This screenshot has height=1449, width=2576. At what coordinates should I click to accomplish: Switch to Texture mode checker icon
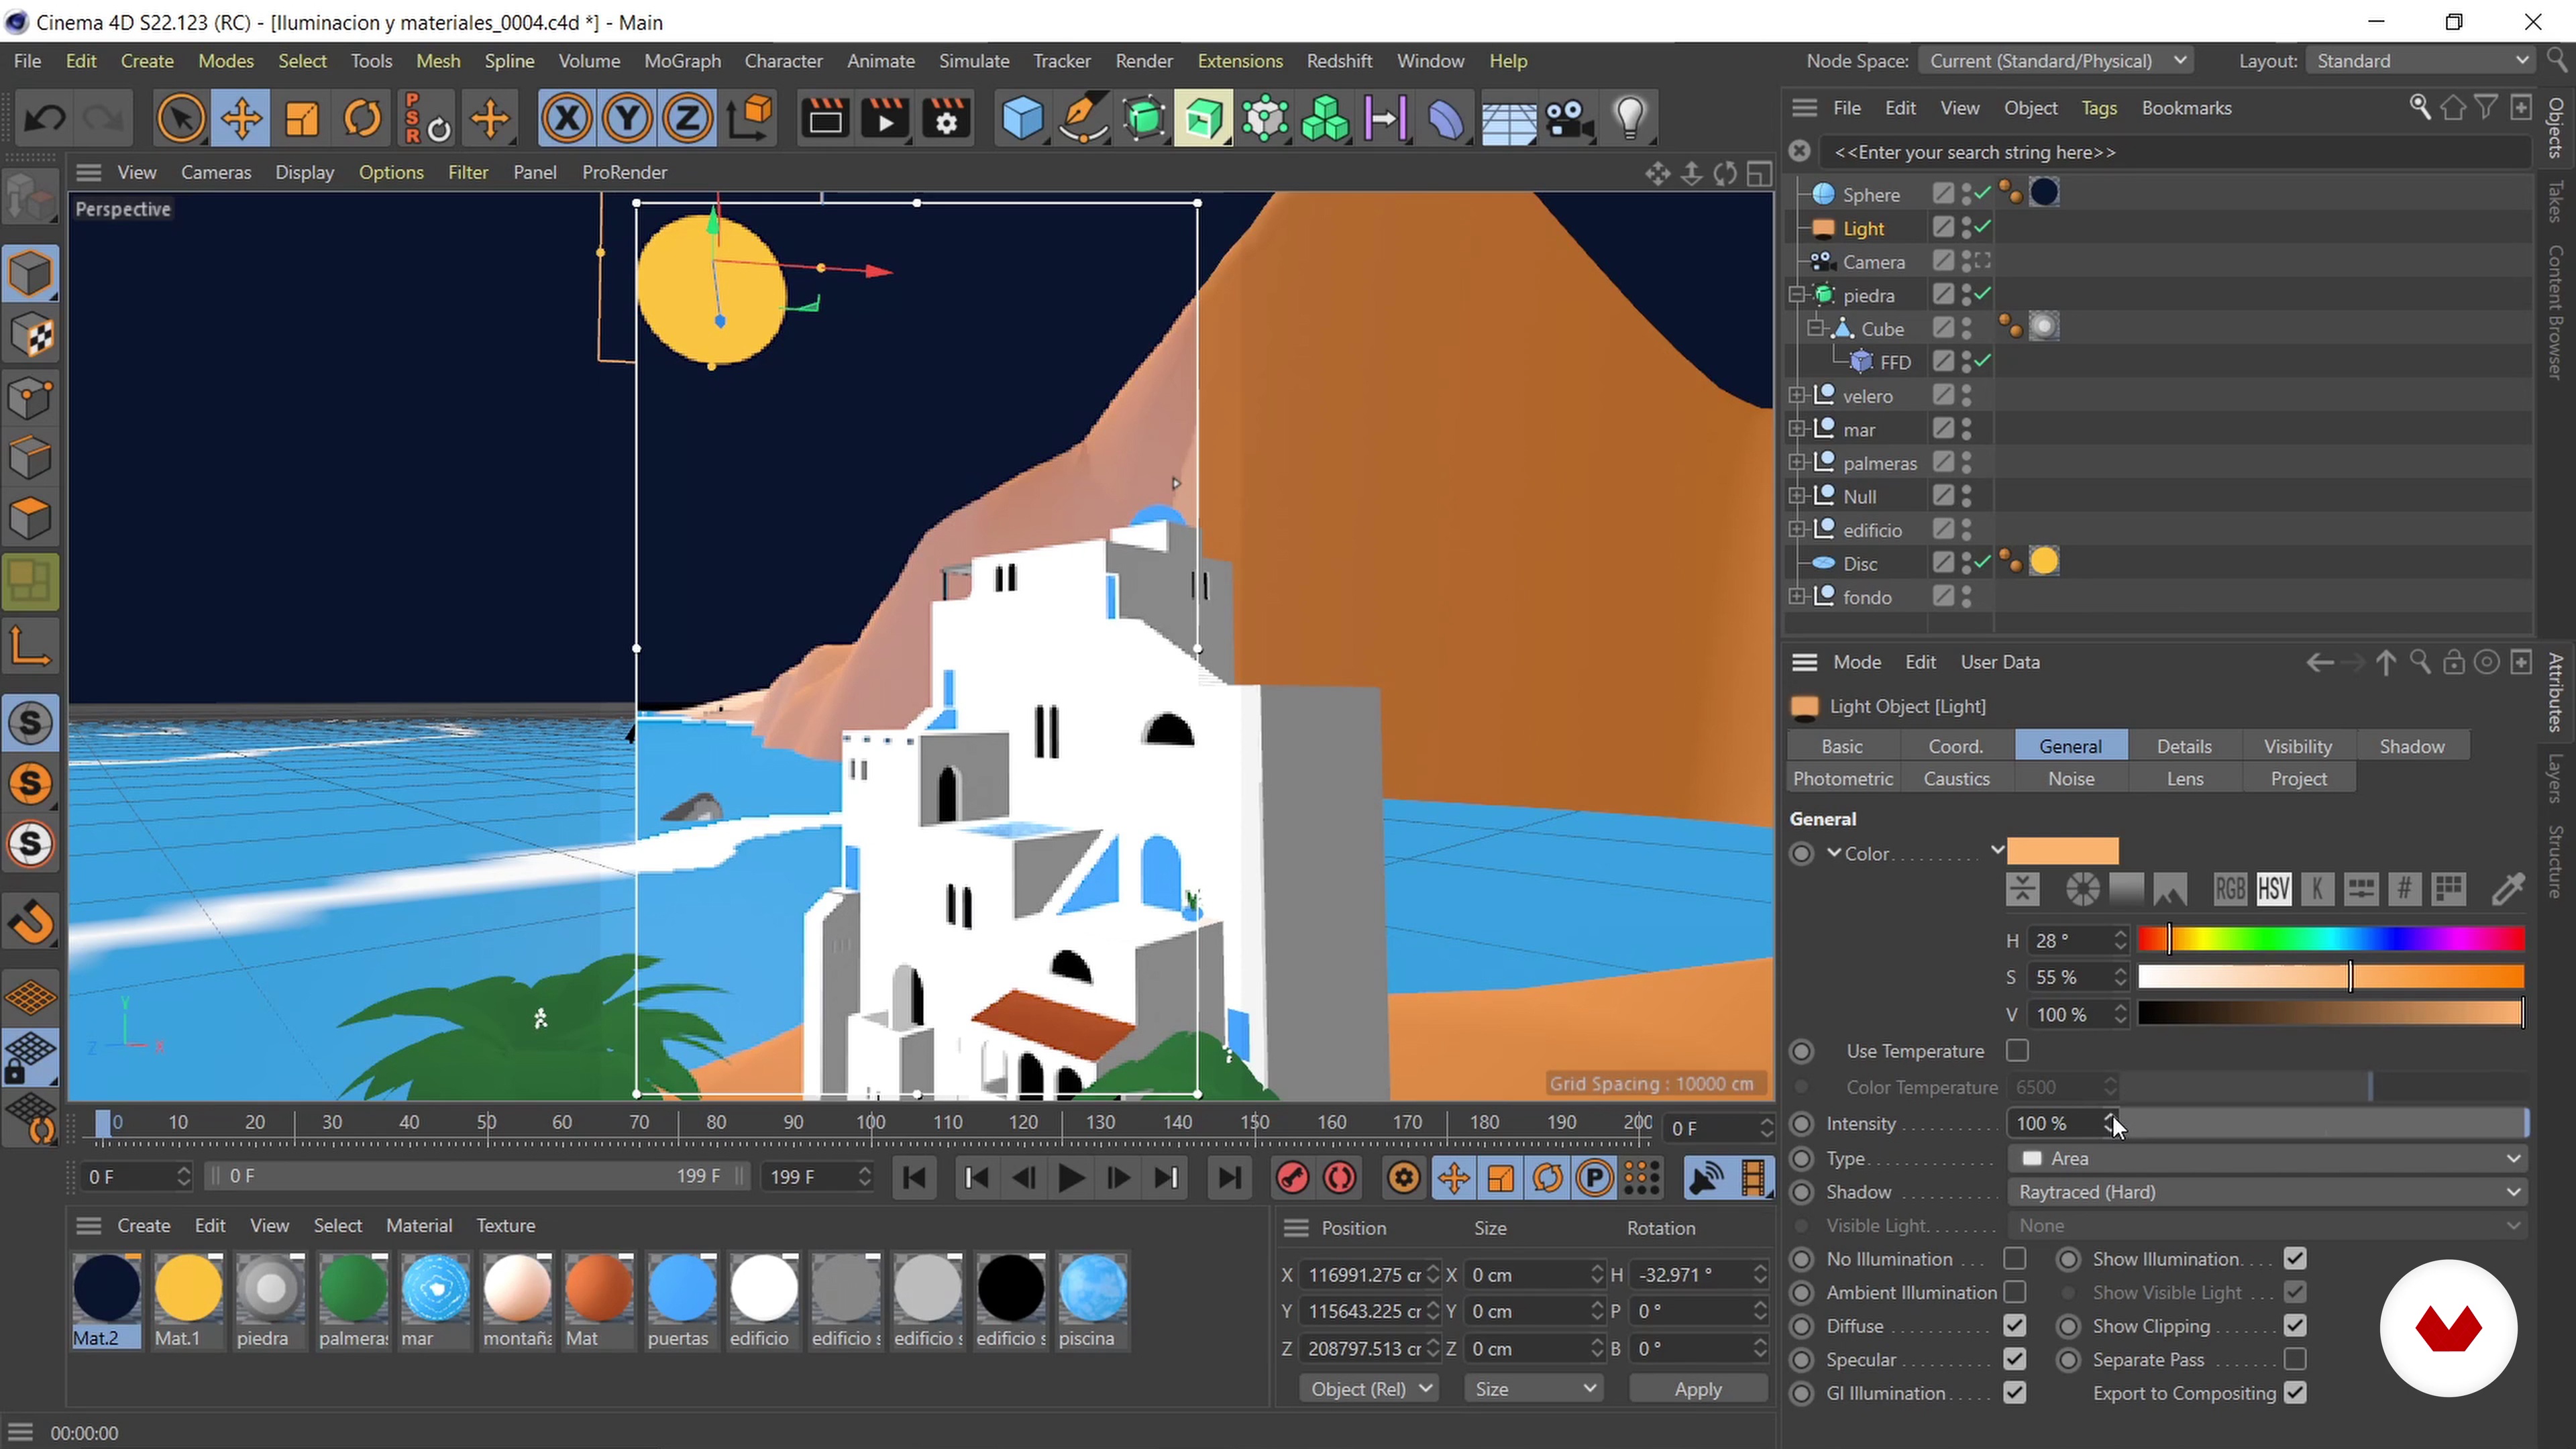click(x=31, y=335)
